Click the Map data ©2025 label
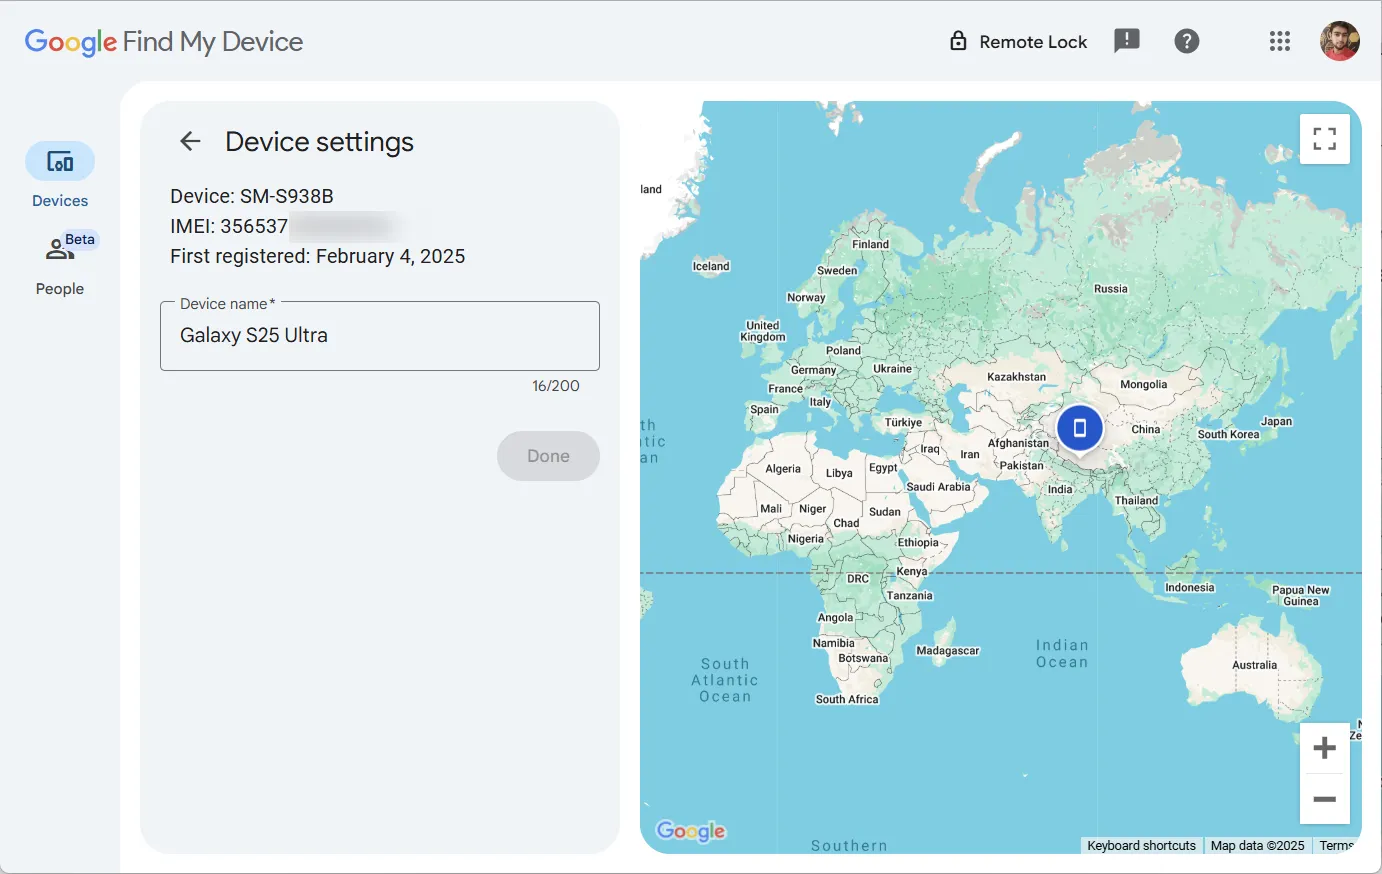Image resolution: width=1382 pixels, height=874 pixels. tap(1258, 845)
